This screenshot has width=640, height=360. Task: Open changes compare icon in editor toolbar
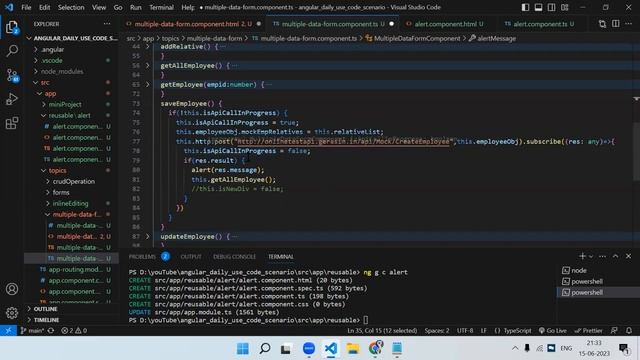pyautogui.click(x=602, y=24)
